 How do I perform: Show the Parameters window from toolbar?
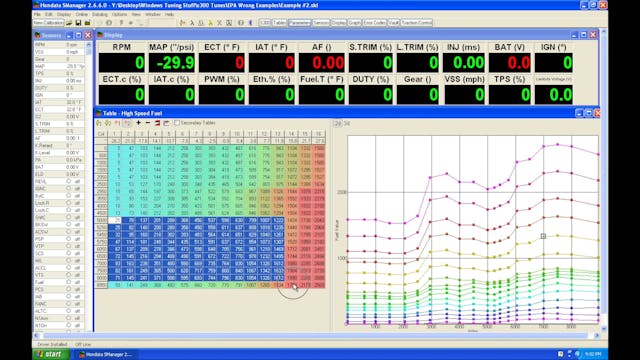click(300, 23)
